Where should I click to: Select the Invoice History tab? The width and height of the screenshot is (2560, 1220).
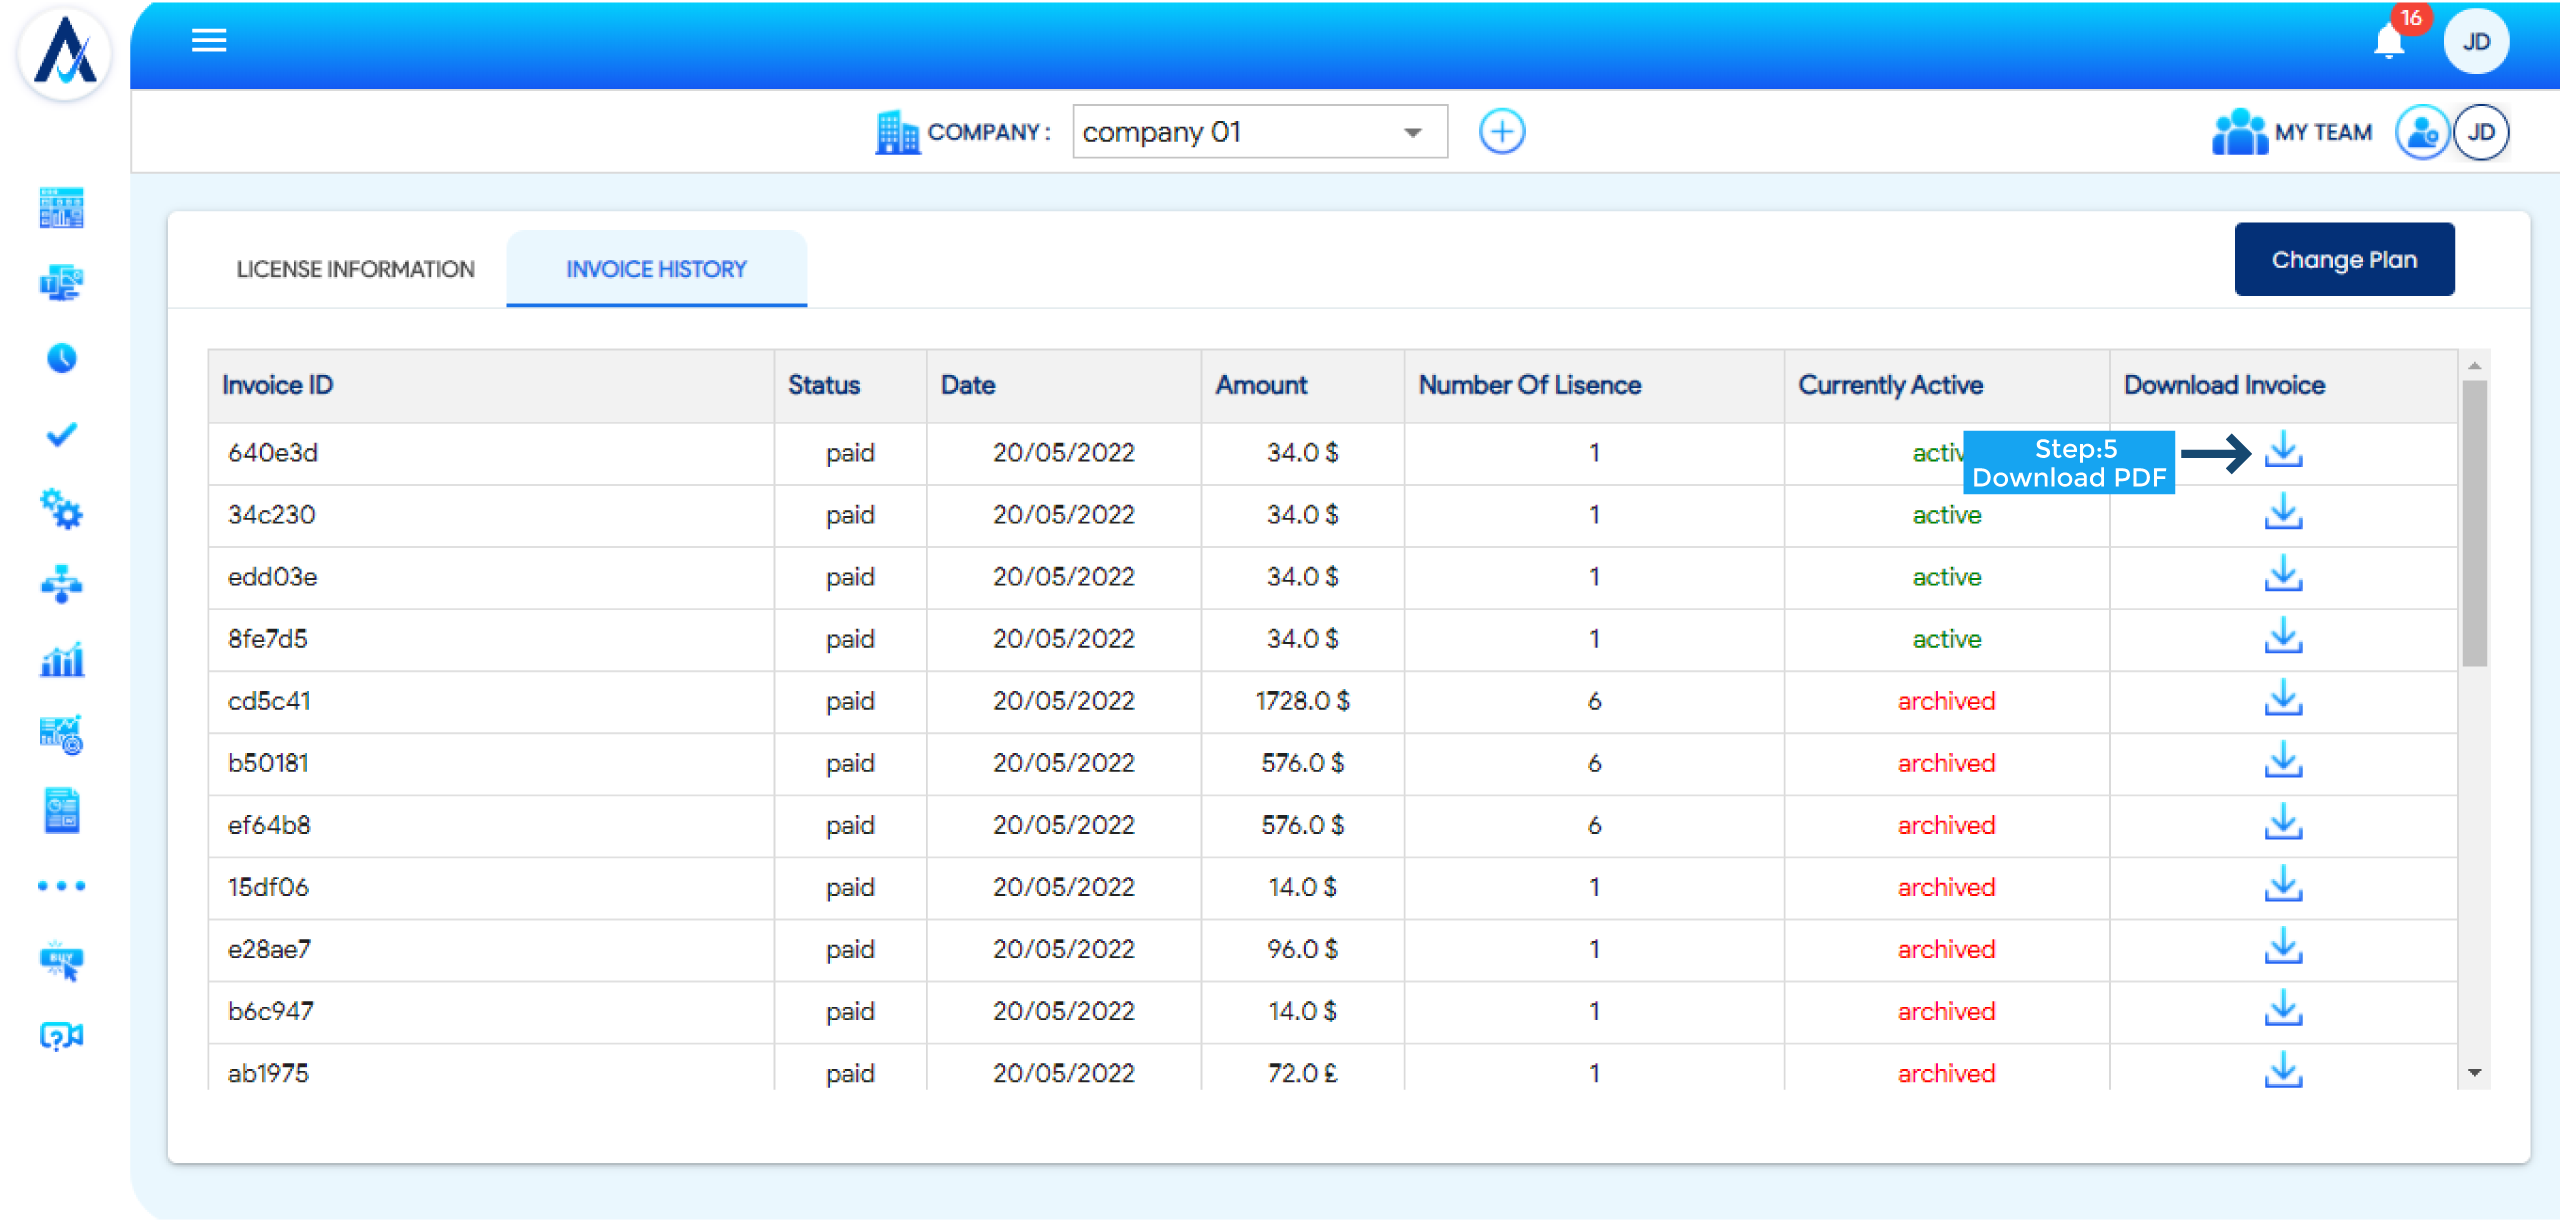pyautogui.click(x=656, y=269)
